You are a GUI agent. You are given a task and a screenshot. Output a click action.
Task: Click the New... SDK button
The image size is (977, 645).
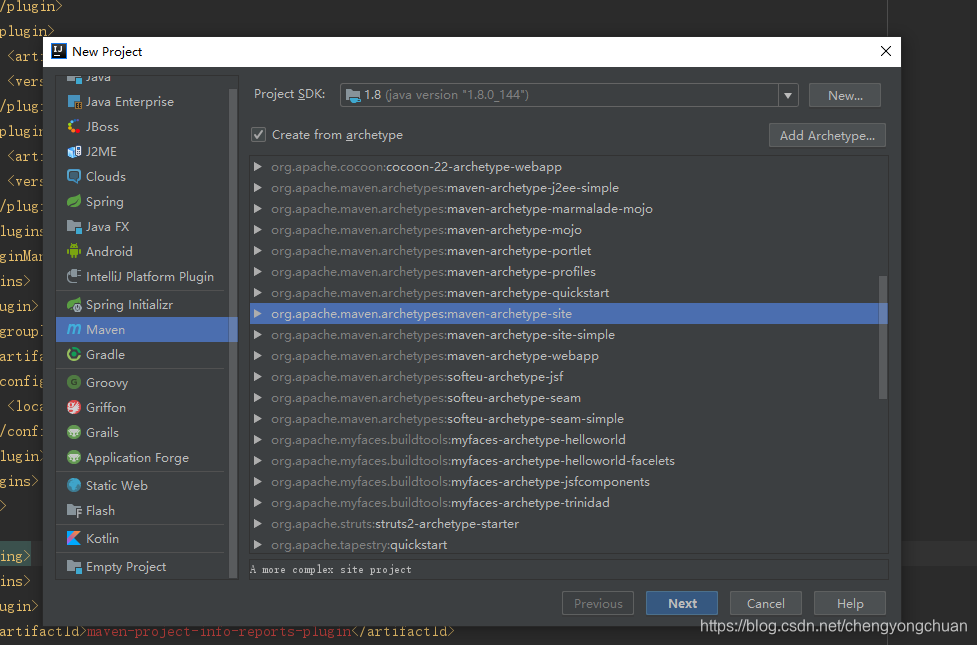click(x=845, y=95)
